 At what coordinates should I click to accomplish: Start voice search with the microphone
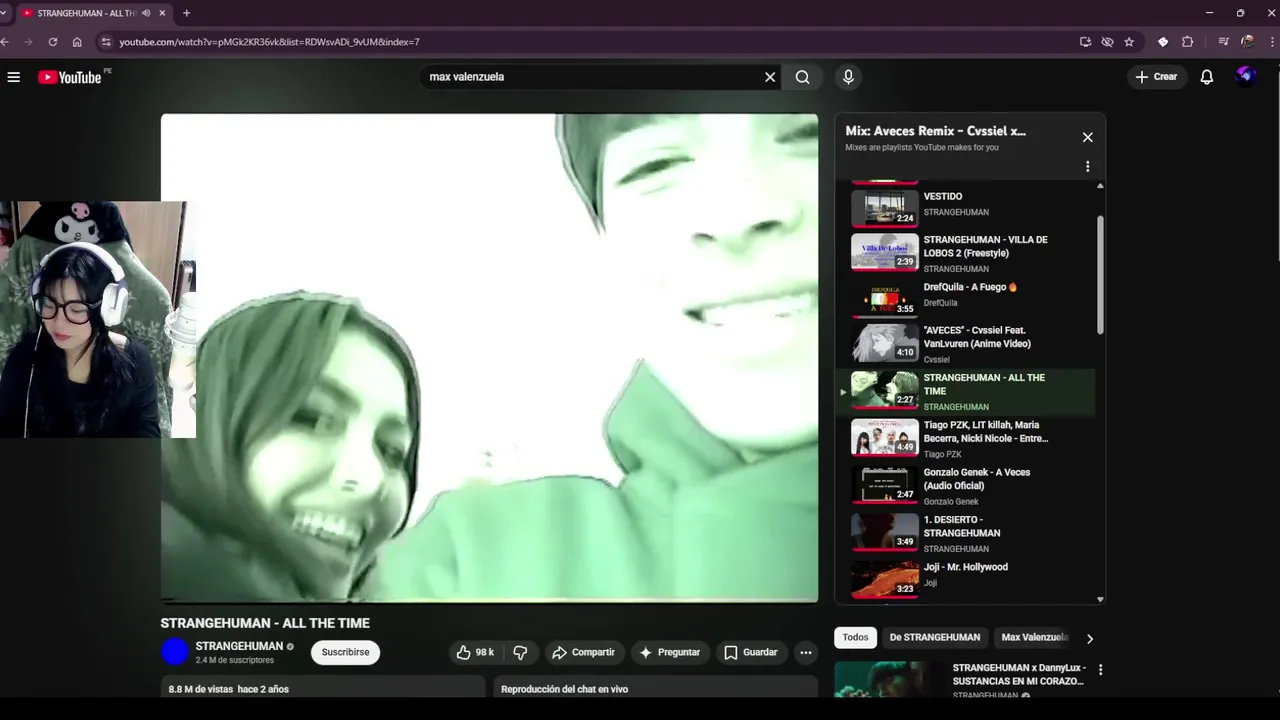(848, 77)
